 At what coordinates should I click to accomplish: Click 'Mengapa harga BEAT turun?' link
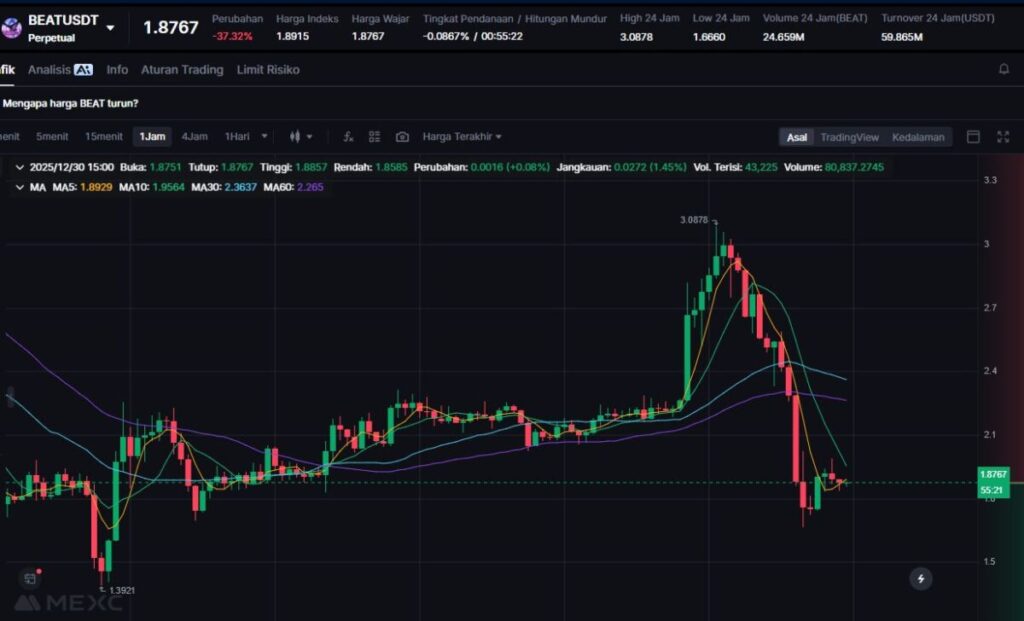coord(70,103)
